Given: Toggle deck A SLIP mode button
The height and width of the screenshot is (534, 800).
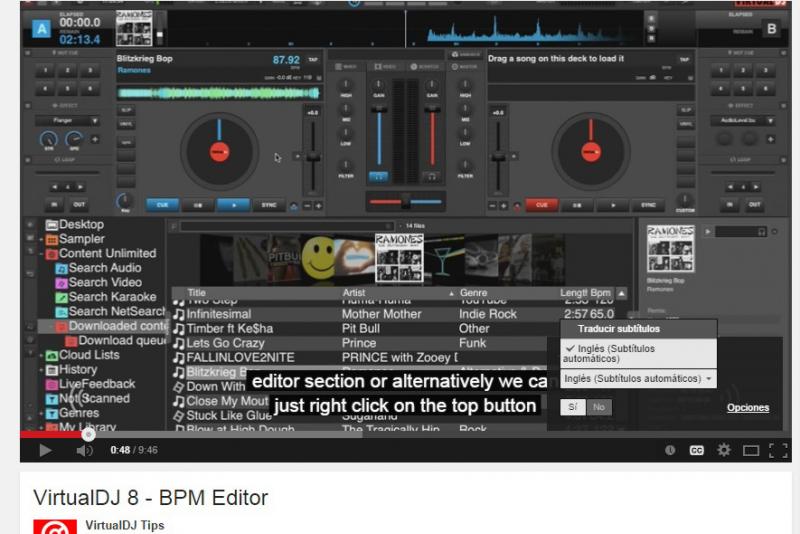Looking at the screenshot, I should coord(126,110).
